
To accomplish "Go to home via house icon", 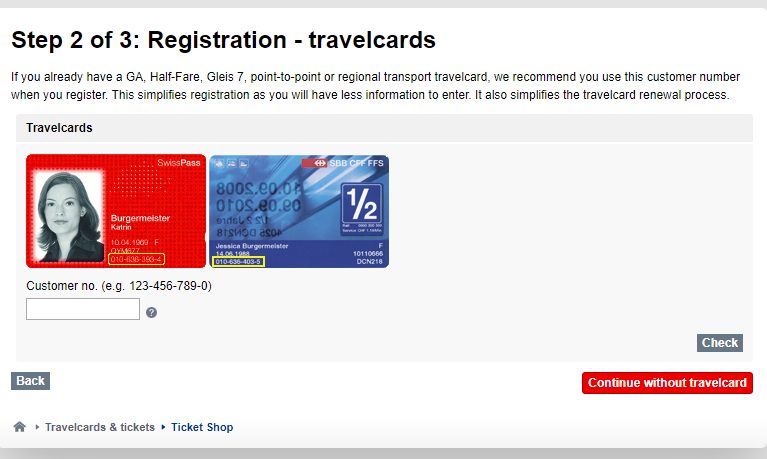I will tap(20, 427).
